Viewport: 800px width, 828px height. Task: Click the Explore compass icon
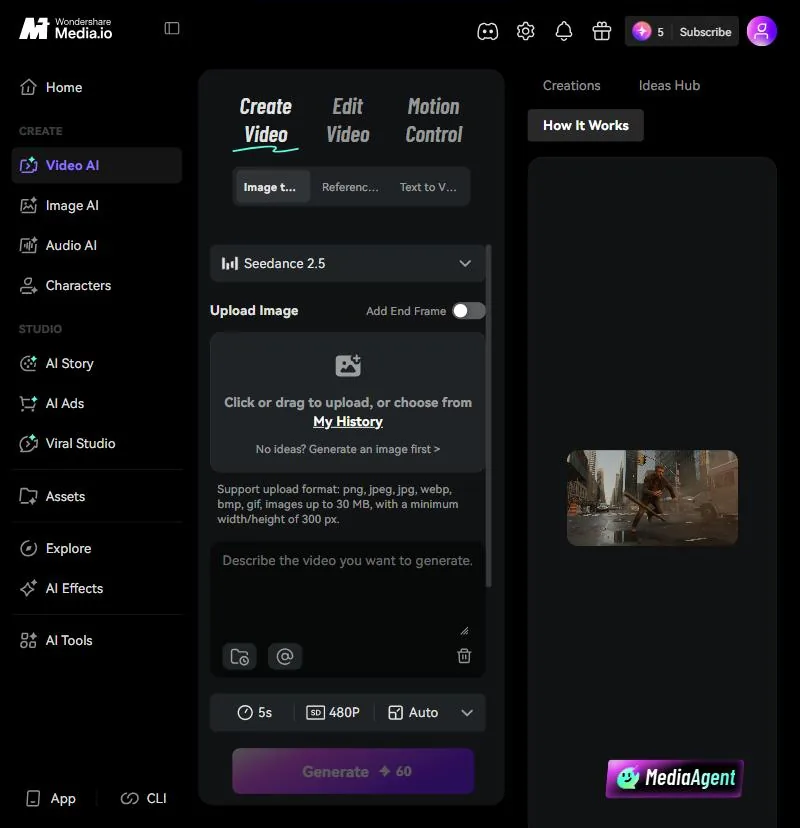[29, 549]
